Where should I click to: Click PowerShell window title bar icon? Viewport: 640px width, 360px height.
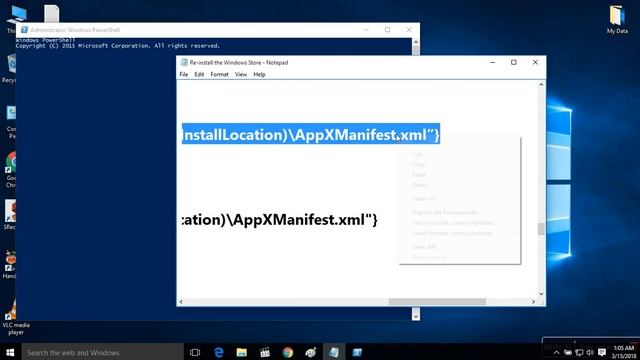[24, 30]
